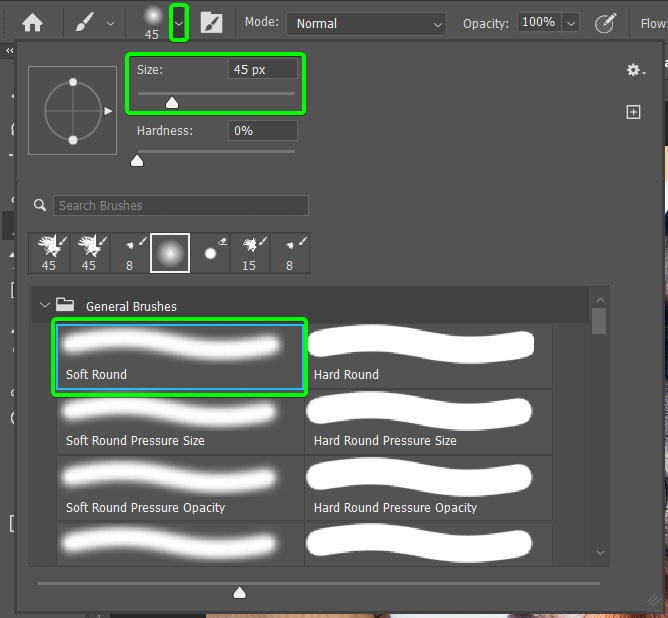Click the brush list scrollbar thumb

[x=599, y=321]
